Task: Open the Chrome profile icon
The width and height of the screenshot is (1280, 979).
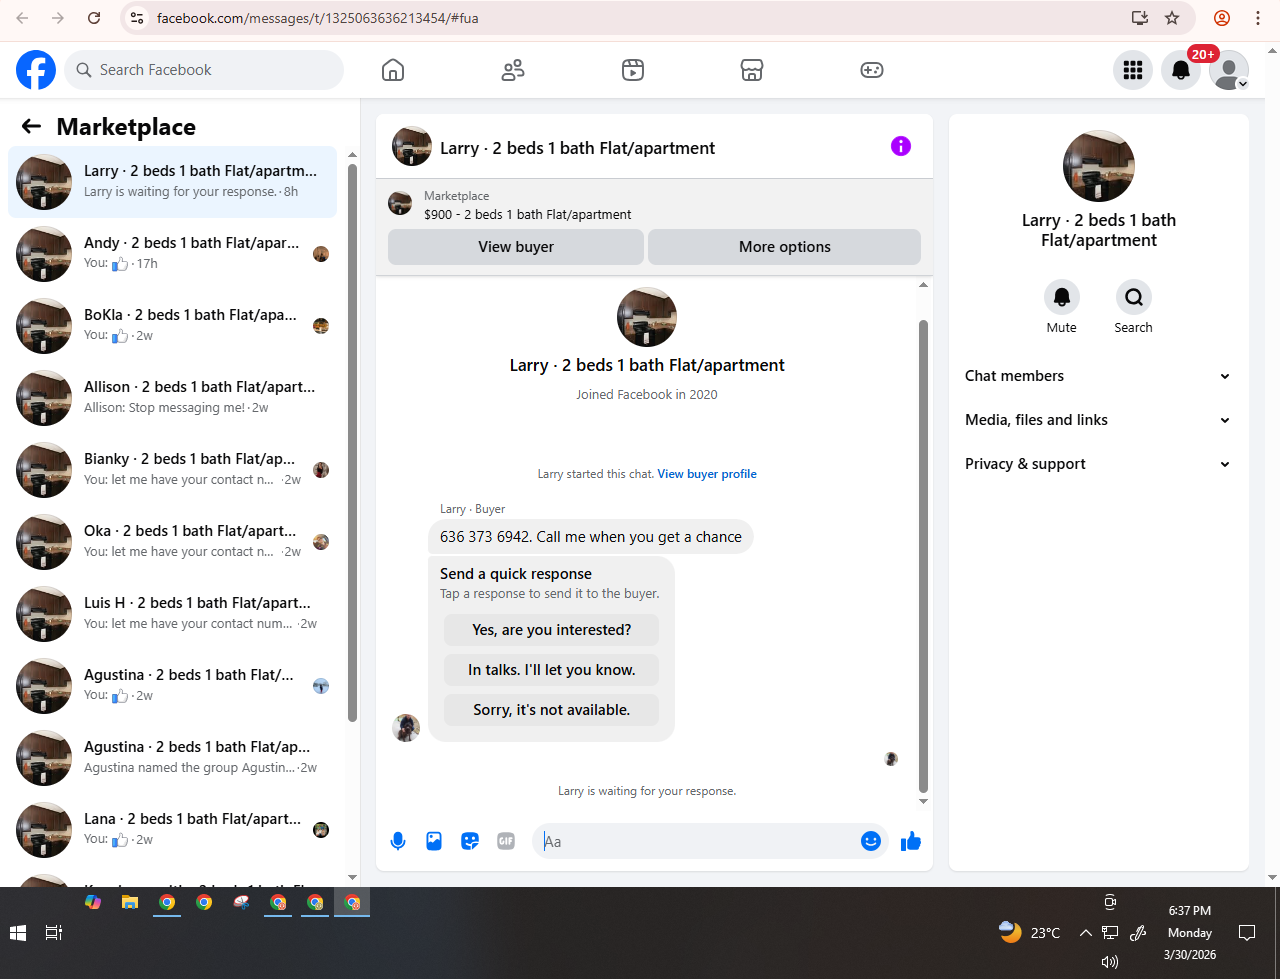Action: (x=1222, y=18)
